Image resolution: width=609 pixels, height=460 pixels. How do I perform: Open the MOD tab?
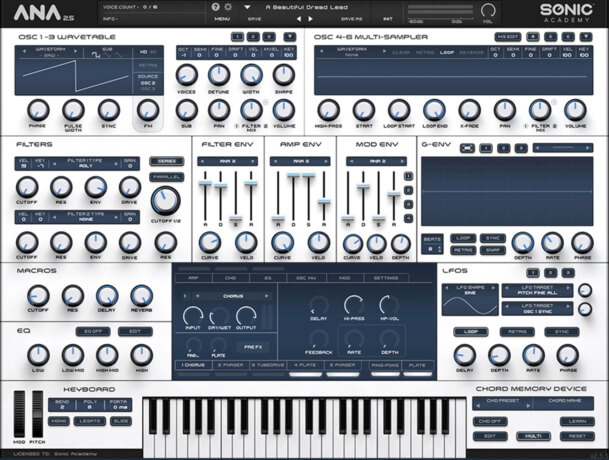pos(345,278)
